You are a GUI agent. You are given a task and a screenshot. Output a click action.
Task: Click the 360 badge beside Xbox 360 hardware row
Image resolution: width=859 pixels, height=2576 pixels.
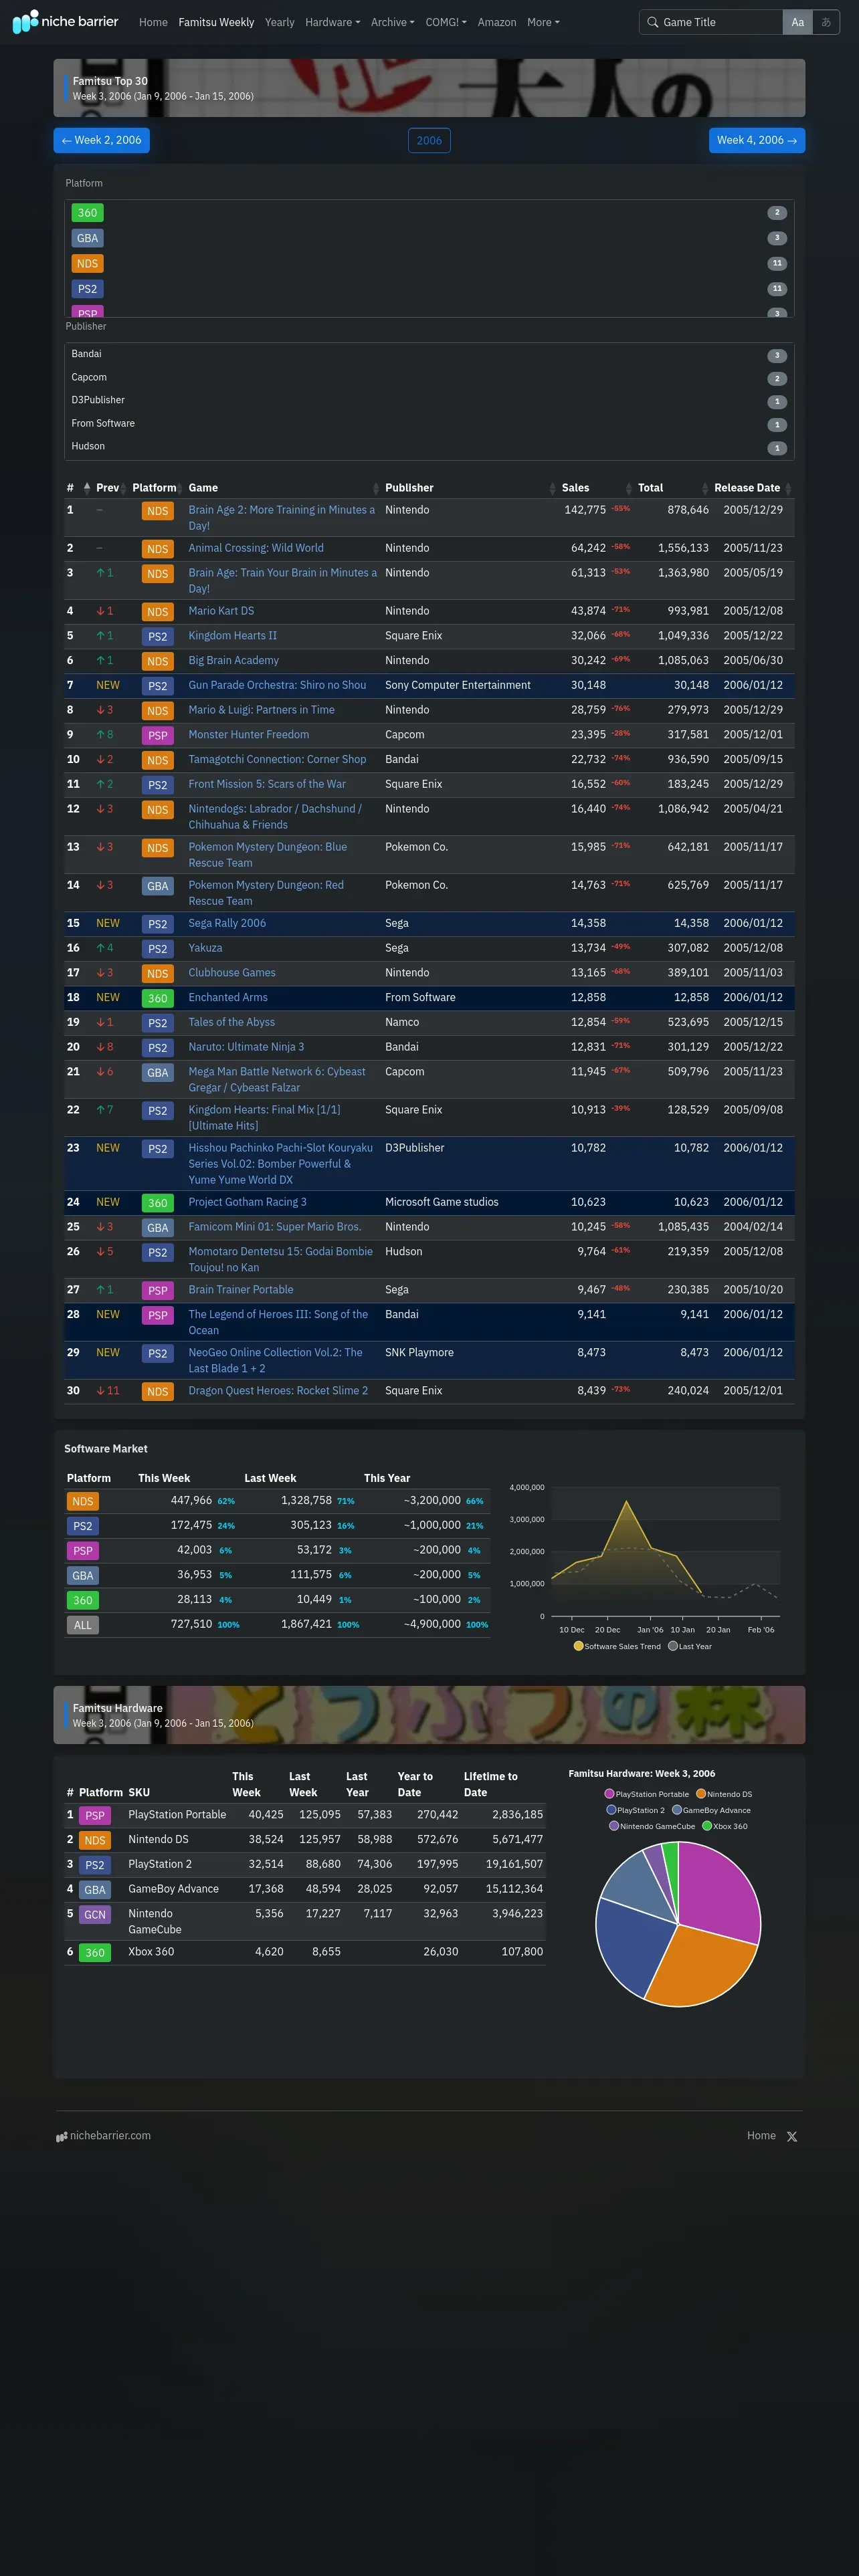tap(95, 1953)
